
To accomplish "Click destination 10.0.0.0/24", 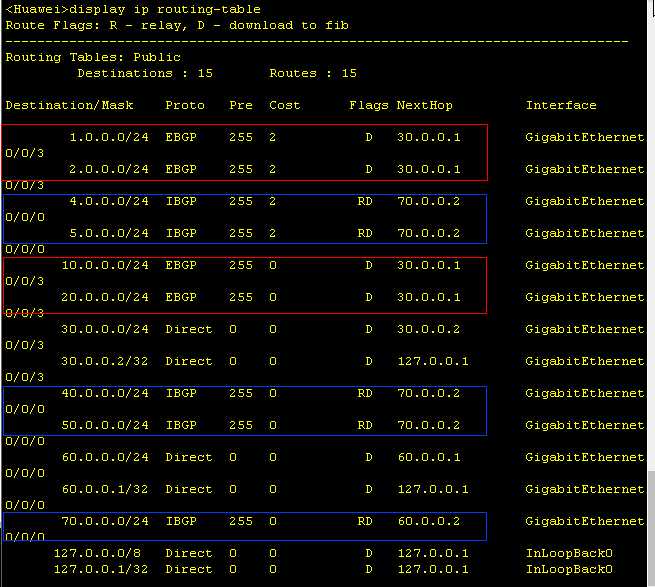I will (105, 265).
